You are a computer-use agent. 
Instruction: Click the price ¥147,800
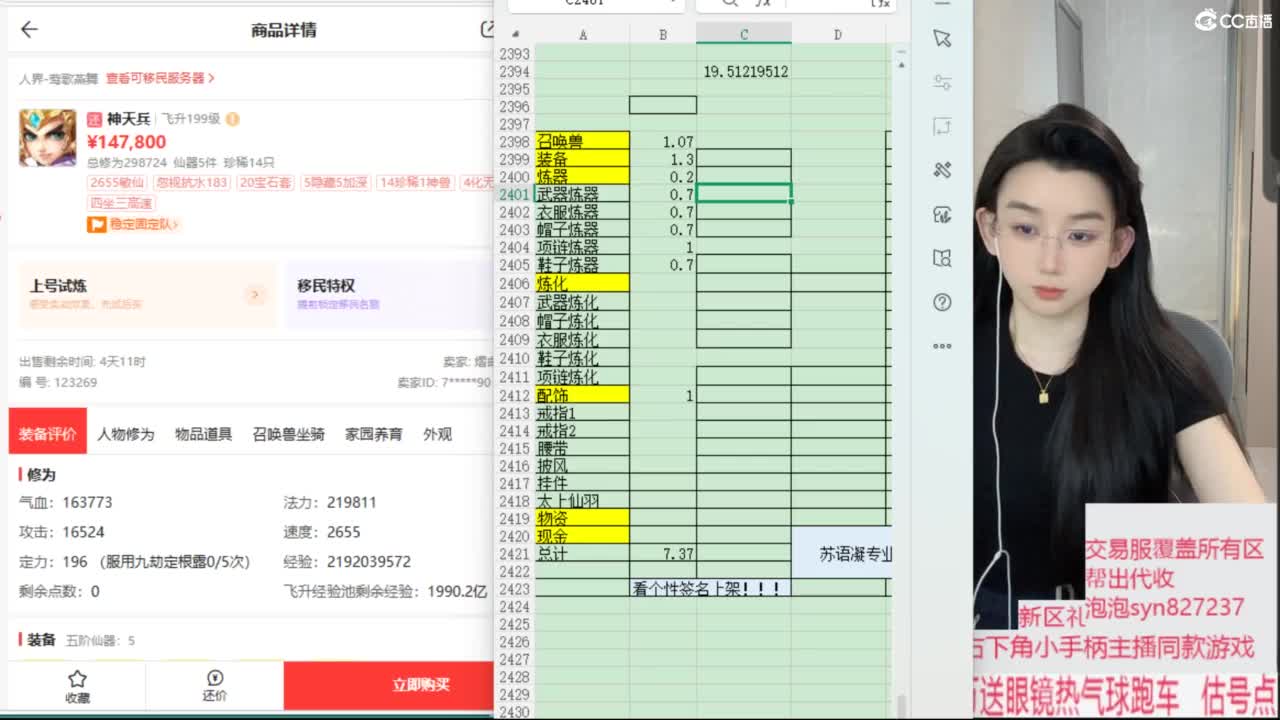click(126, 142)
